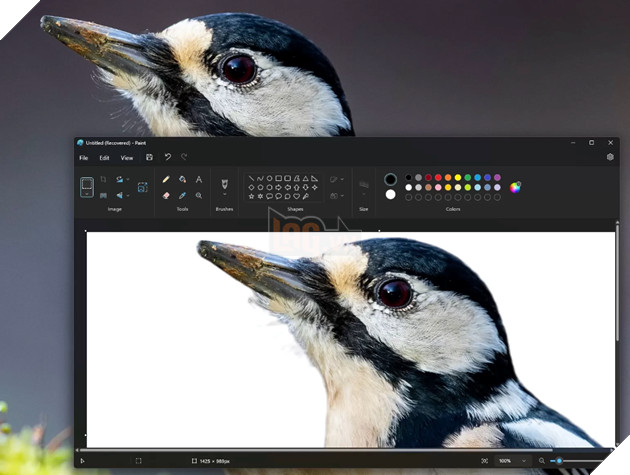Image resolution: width=630 pixels, height=475 pixels.
Task: Expand the Brushes dropdown arrow
Action: (225, 195)
